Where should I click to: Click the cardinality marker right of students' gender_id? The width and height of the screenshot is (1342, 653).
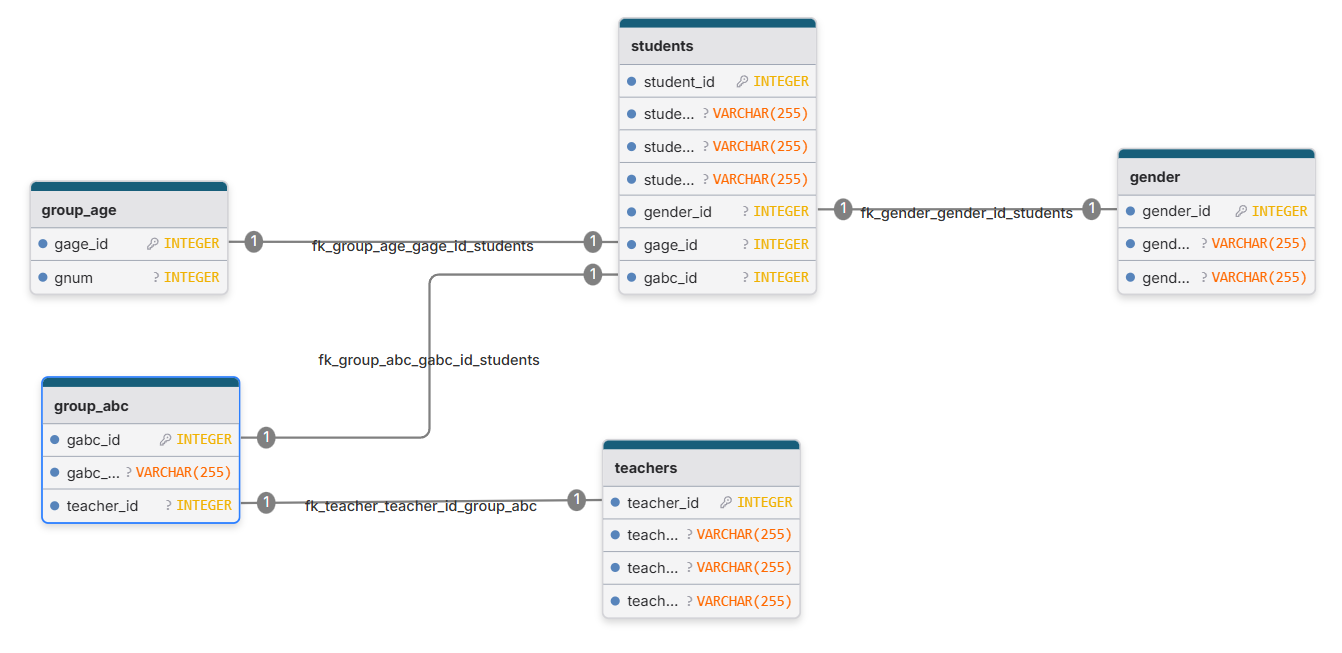(843, 209)
